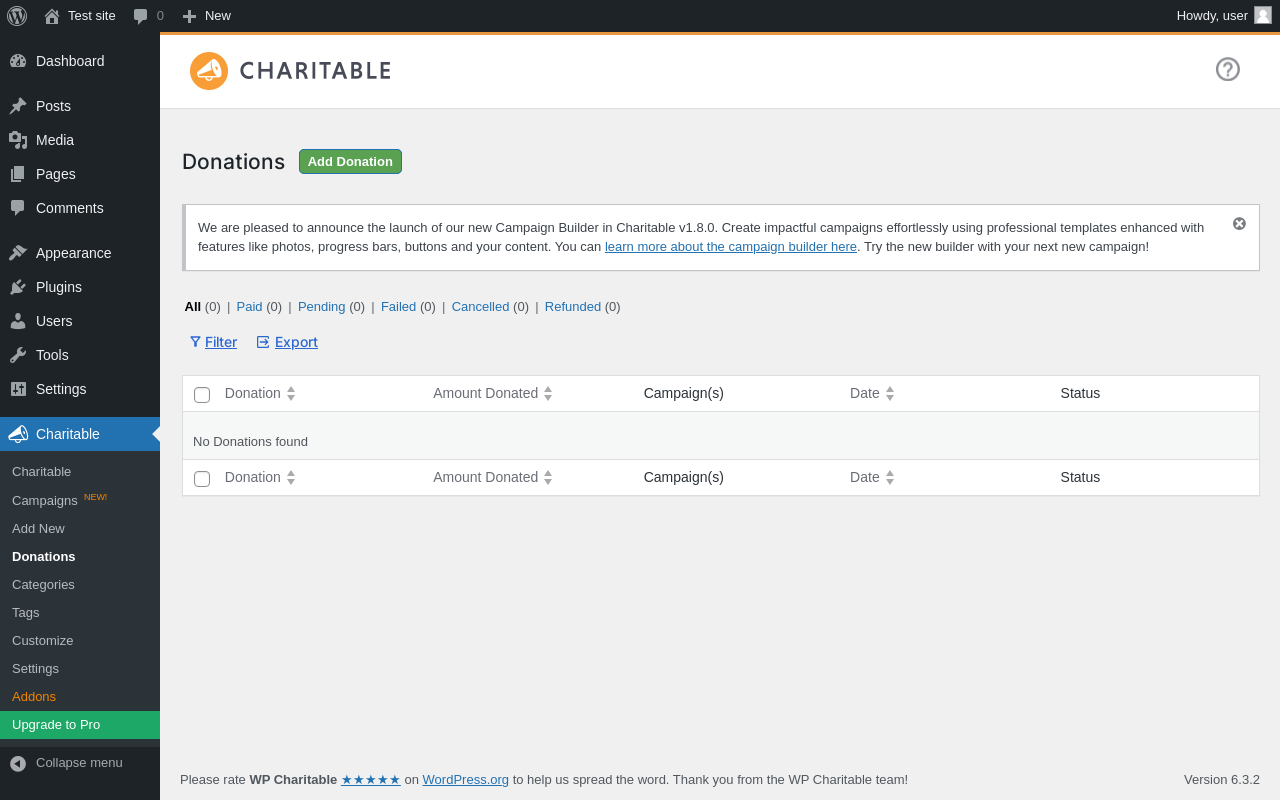Filter donations by Failed status
Screen dimensions: 1280x800
398,306
